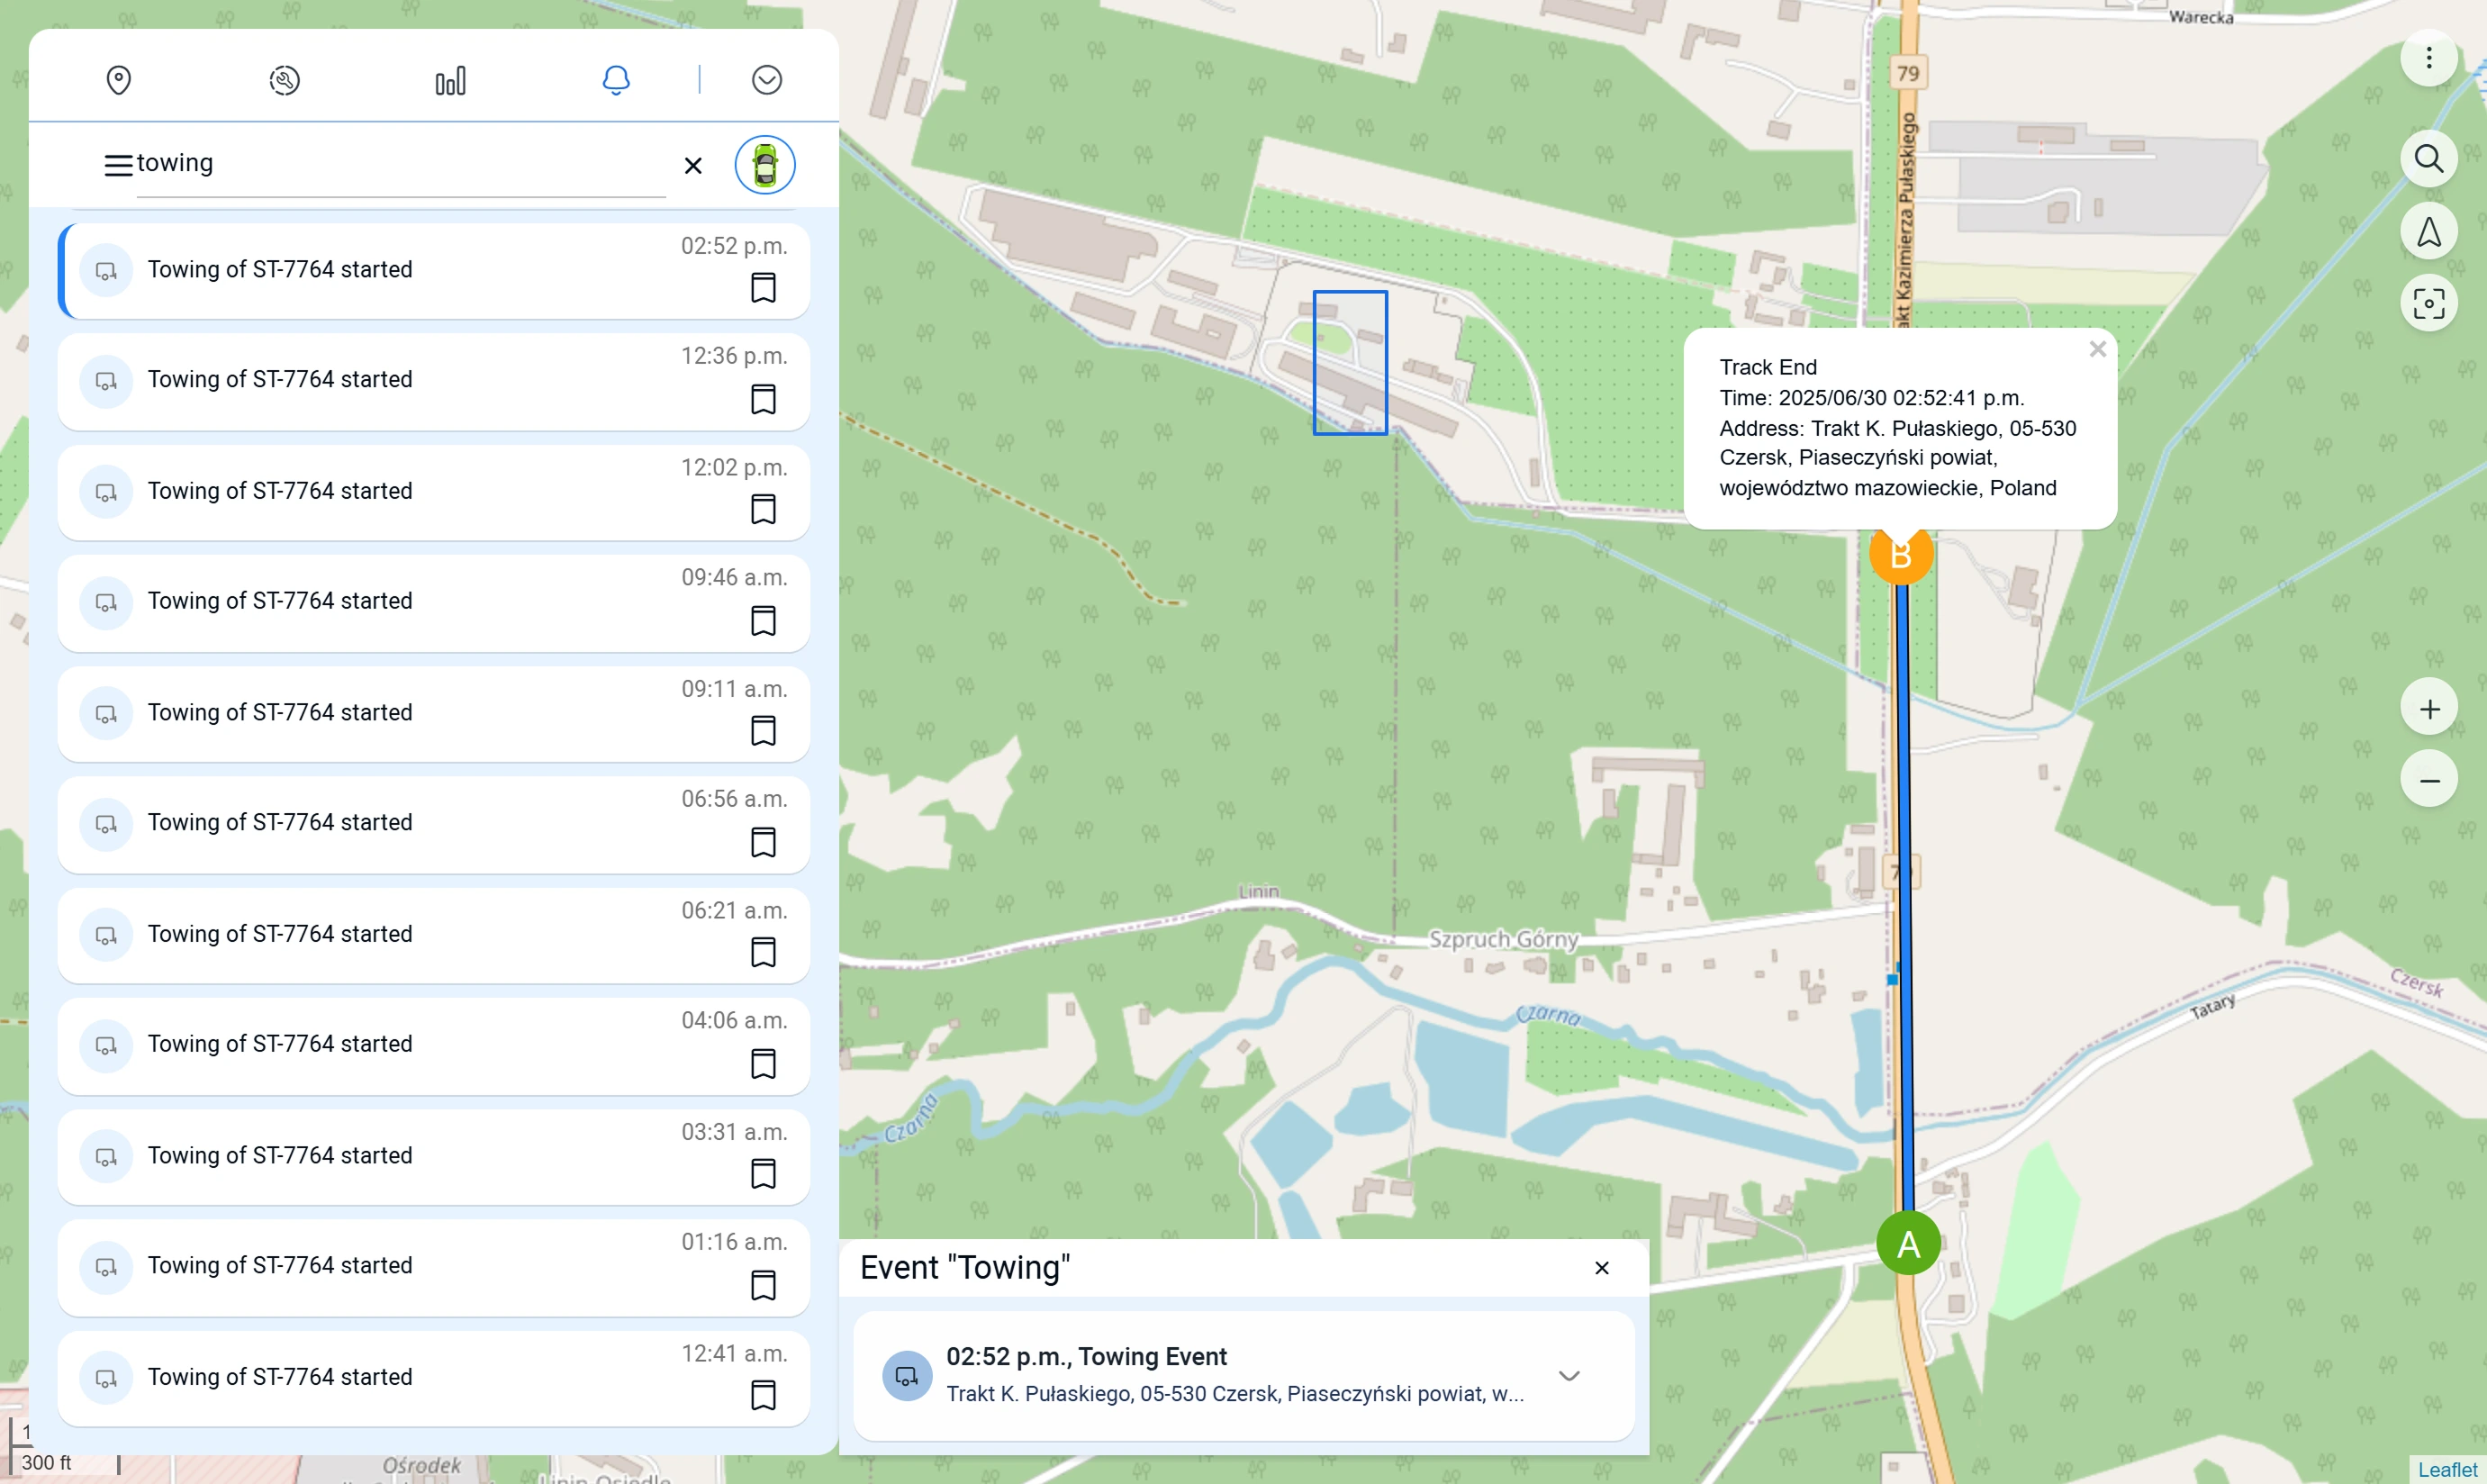Image resolution: width=2487 pixels, height=1484 pixels.
Task: Click the circled chevron down icon
Action: [767, 80]
